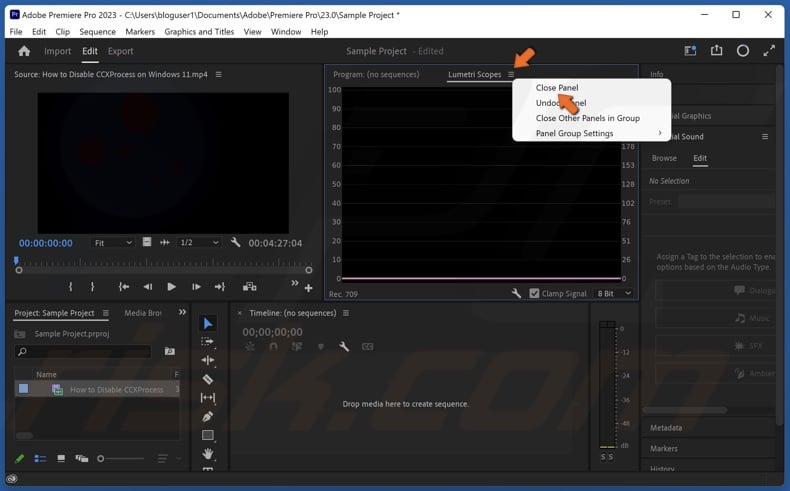Open Source monitor panel menu icon

pyautogui.click(x=219, y=75)
